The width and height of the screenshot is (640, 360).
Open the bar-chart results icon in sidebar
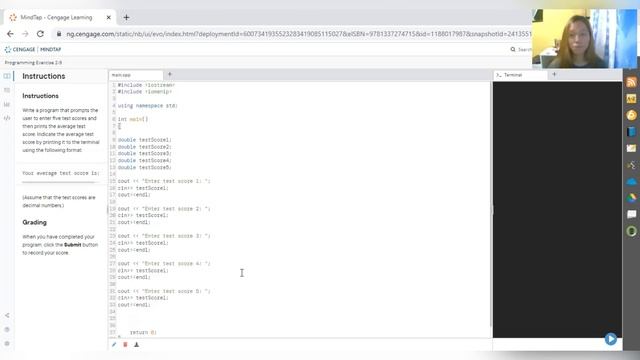pos(7,104)
